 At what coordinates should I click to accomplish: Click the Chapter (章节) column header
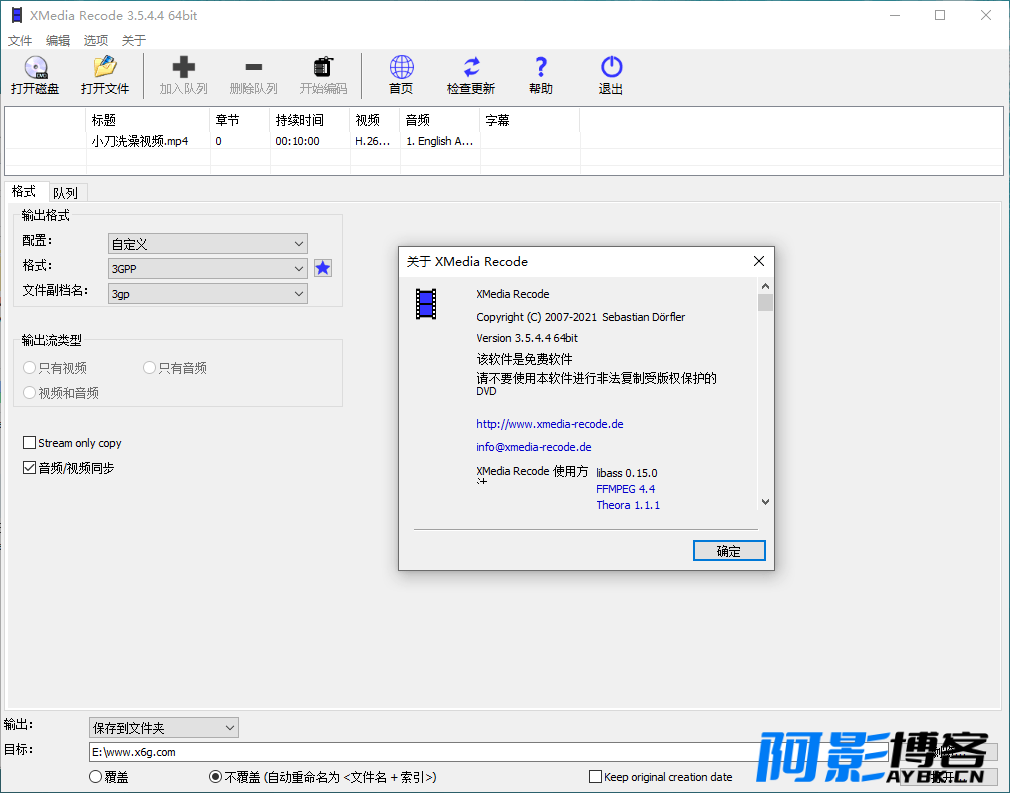click(x=240, y=120)
